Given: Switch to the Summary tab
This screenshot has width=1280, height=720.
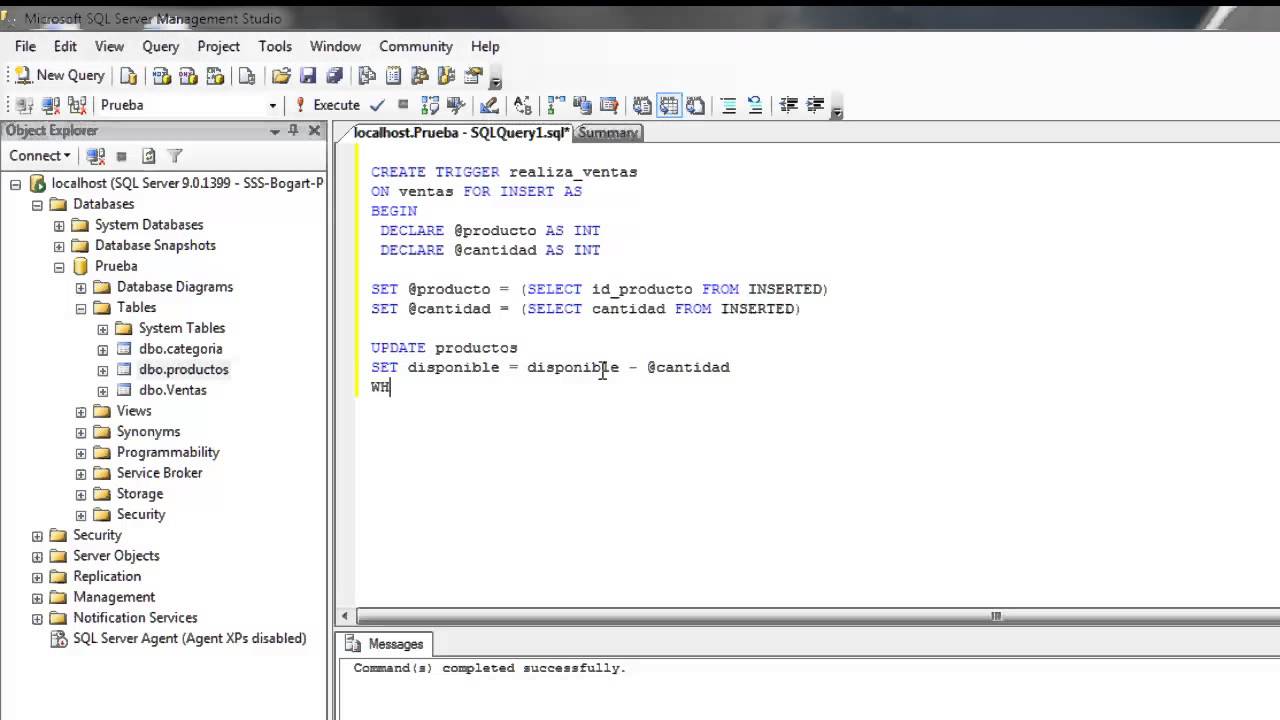Looking at the screenshot, I should point(608,132).
